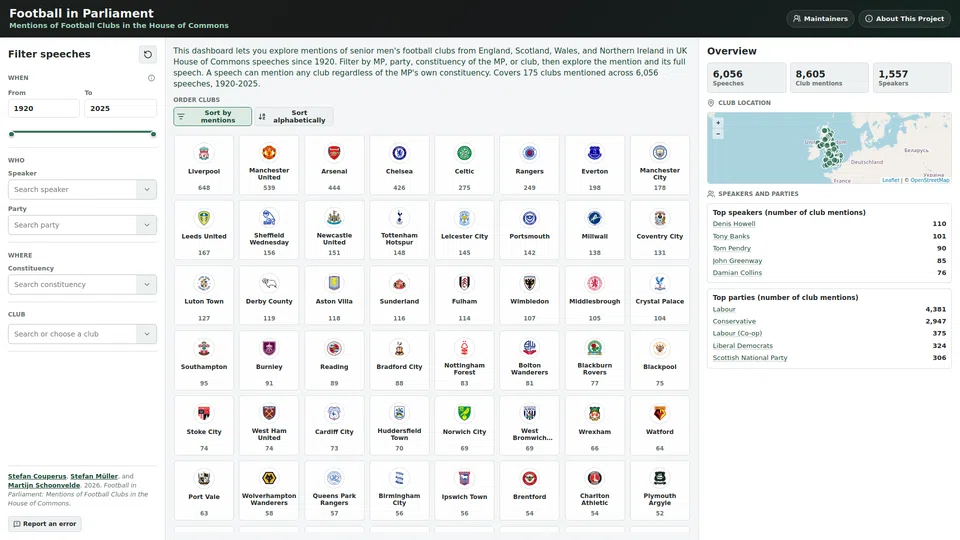Open Tony Banks speaker link
This screenshot has height=540, width=960.
pos(730,236)
